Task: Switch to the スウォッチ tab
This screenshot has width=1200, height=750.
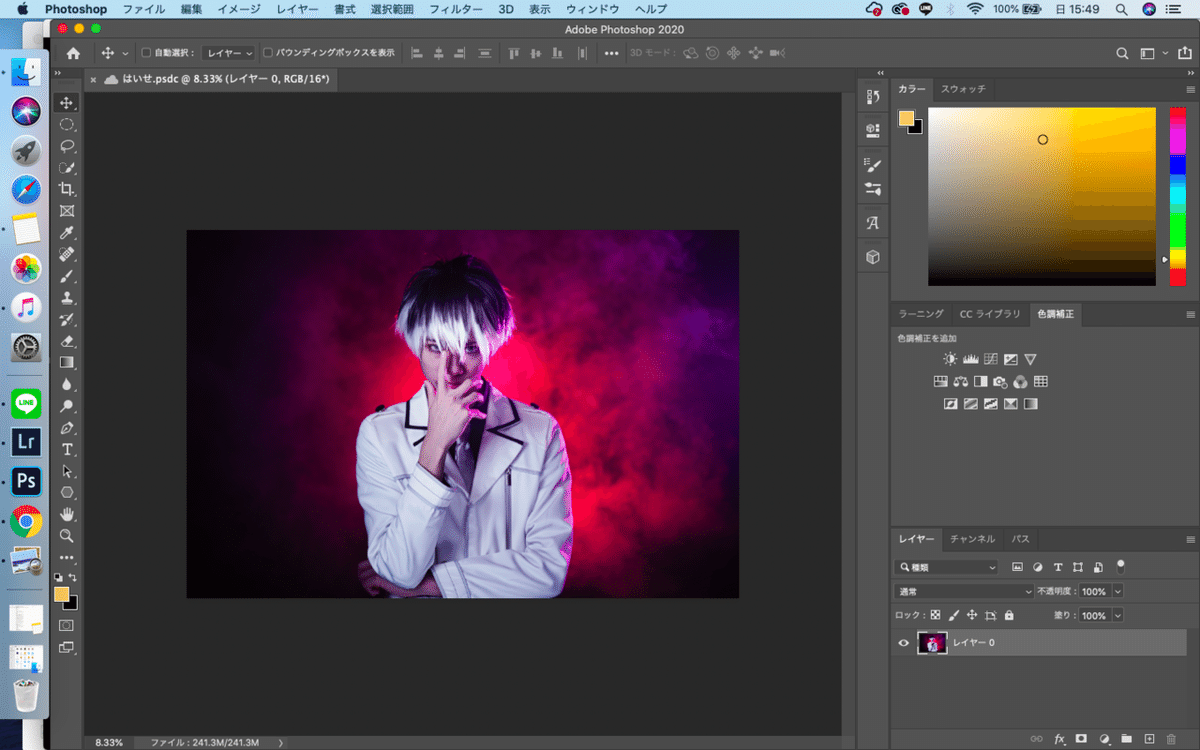Action: 963,89
